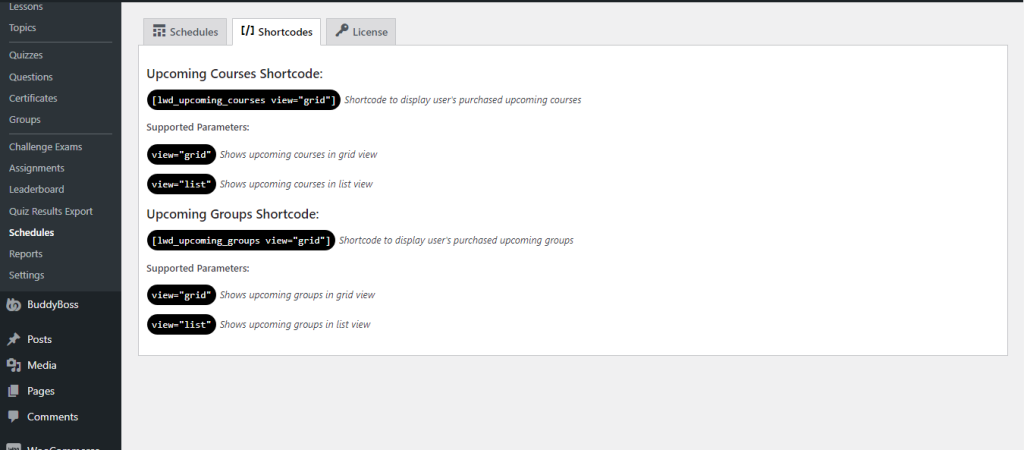Click "Shows upcoming groups in grid view" text
This screenshot has height=450, width=1024.
[297, 295]
